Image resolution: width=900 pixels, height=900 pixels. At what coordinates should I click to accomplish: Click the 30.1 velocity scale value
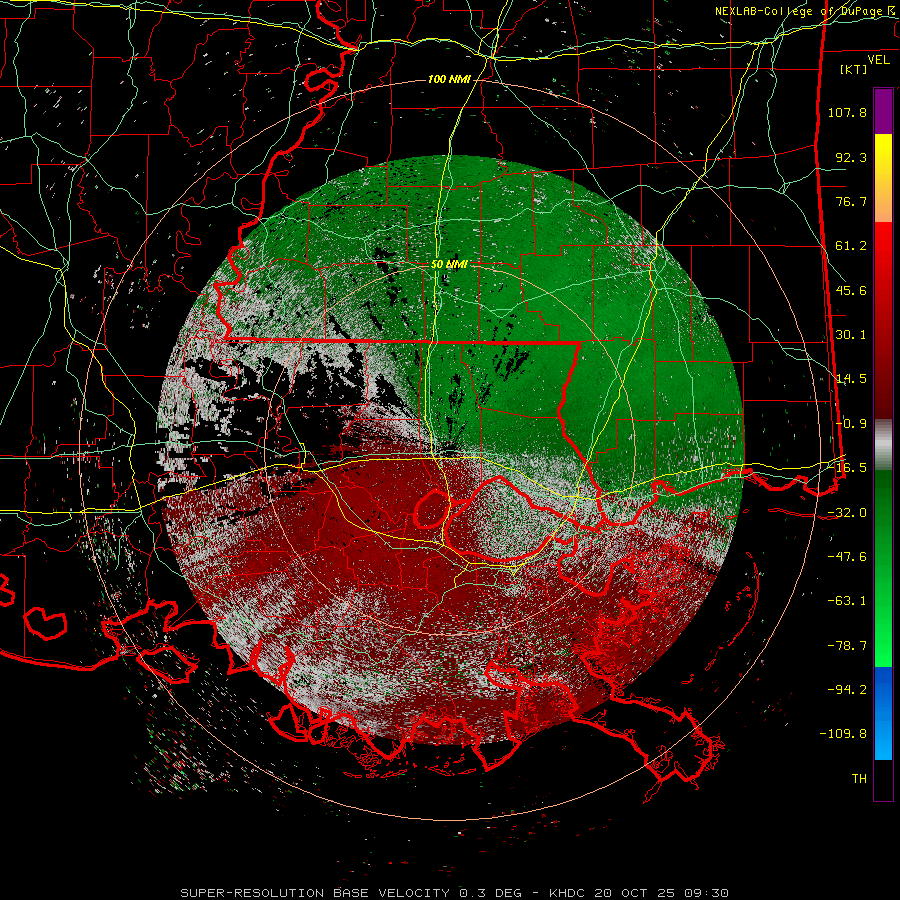coord(851,335)
